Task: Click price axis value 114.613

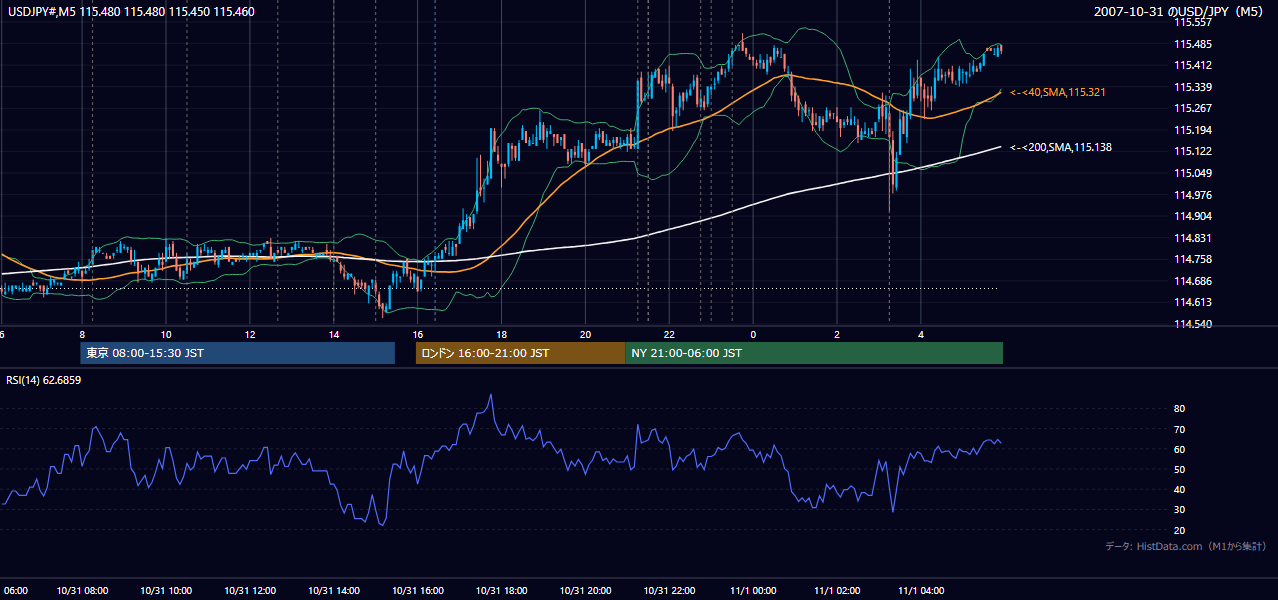Action: click(1192, 302)
